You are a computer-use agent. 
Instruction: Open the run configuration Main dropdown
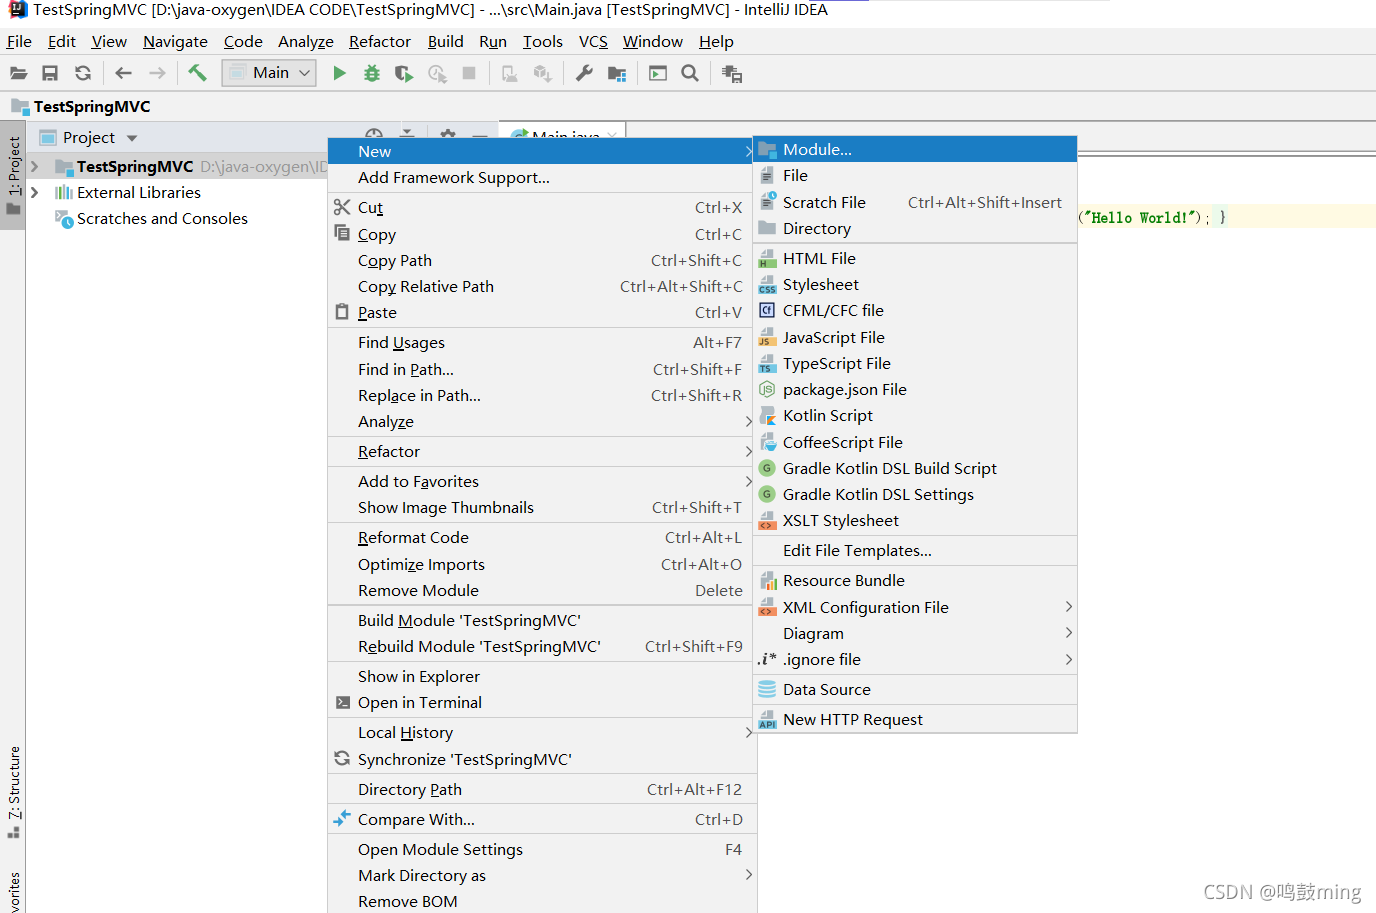click(x=269, y=73)
